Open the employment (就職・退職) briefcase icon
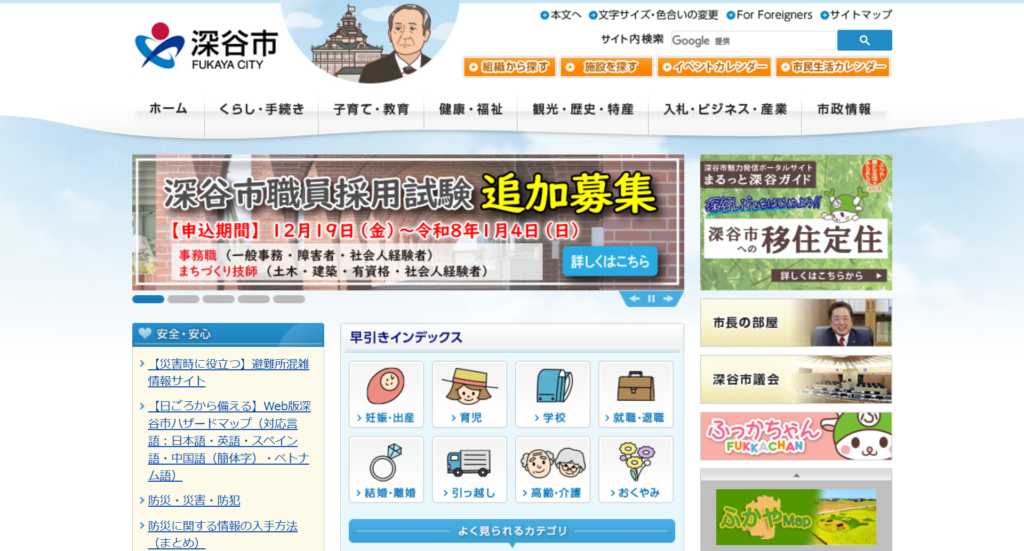 tap(635, 394)
